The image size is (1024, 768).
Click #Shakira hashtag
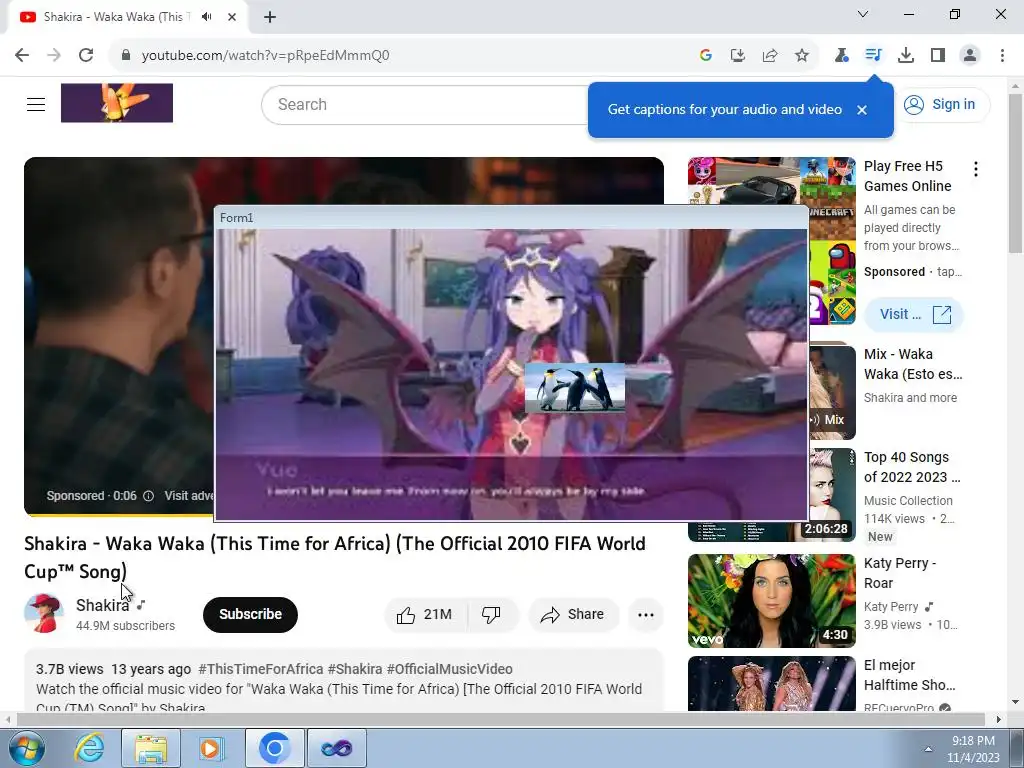click(355, 669)
